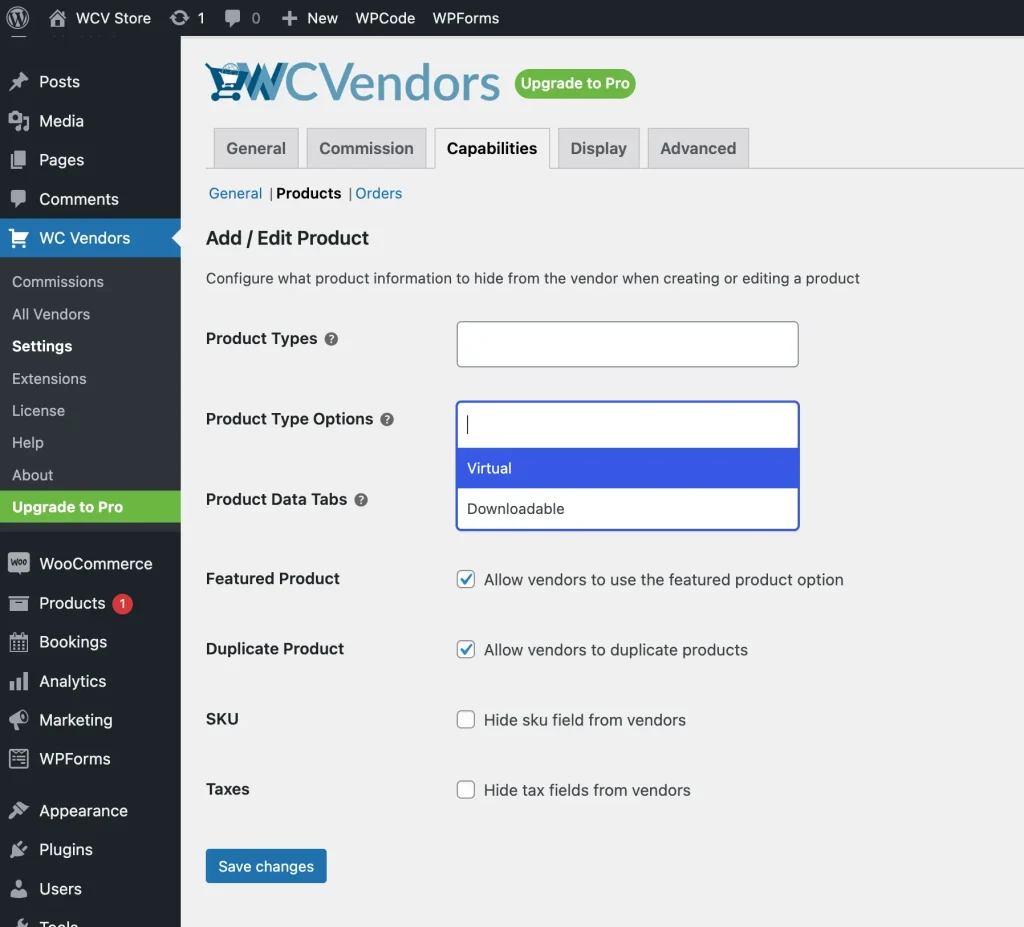1024x927 pixels.
Task: Open License in the sidebar submenu
Action: pyautogui.click(x=39, y=411)
